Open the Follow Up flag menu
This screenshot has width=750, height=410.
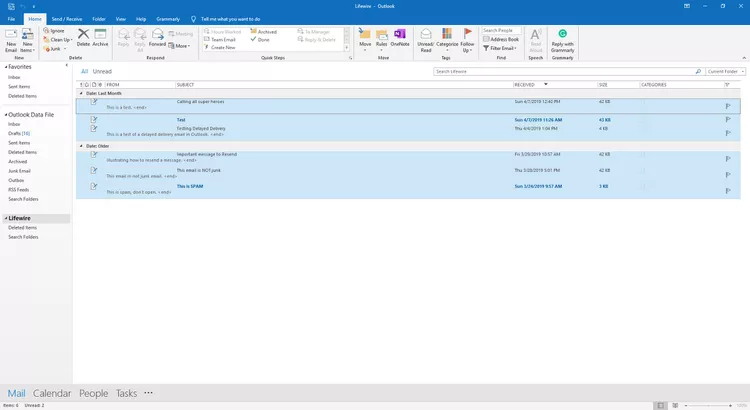(467, 40)
